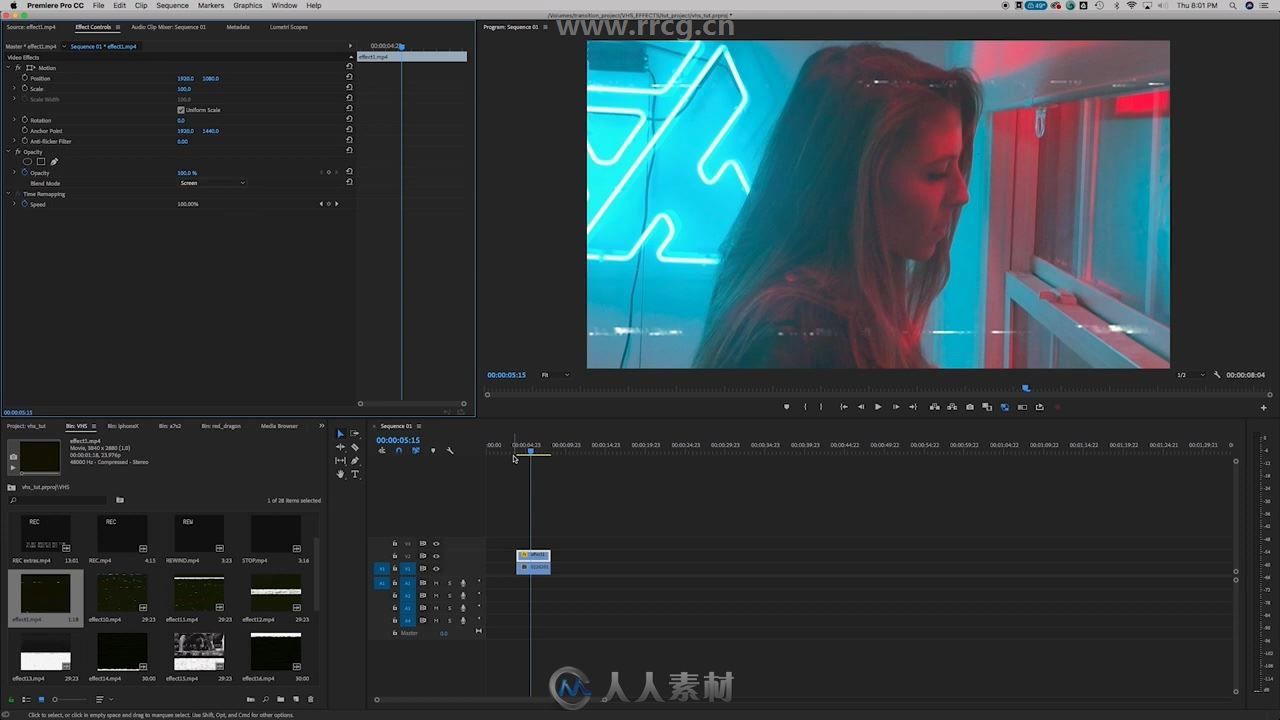This screenshot has height=720, width=1280.
Task: Open the Graphics menu
Action: [x=248, y=5]
